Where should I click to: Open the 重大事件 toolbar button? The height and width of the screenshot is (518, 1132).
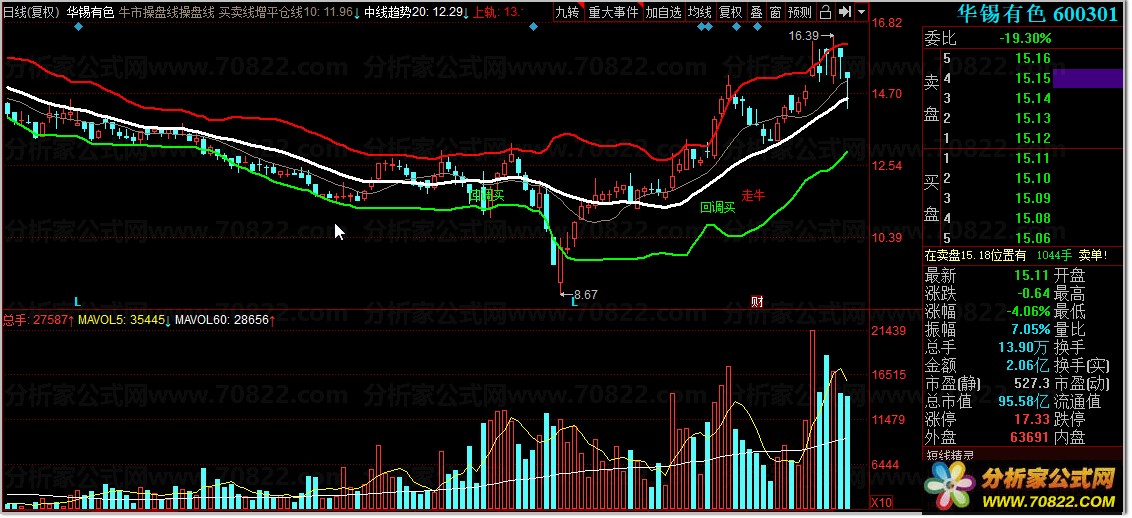pyautogui.click(x=612, y=12)
